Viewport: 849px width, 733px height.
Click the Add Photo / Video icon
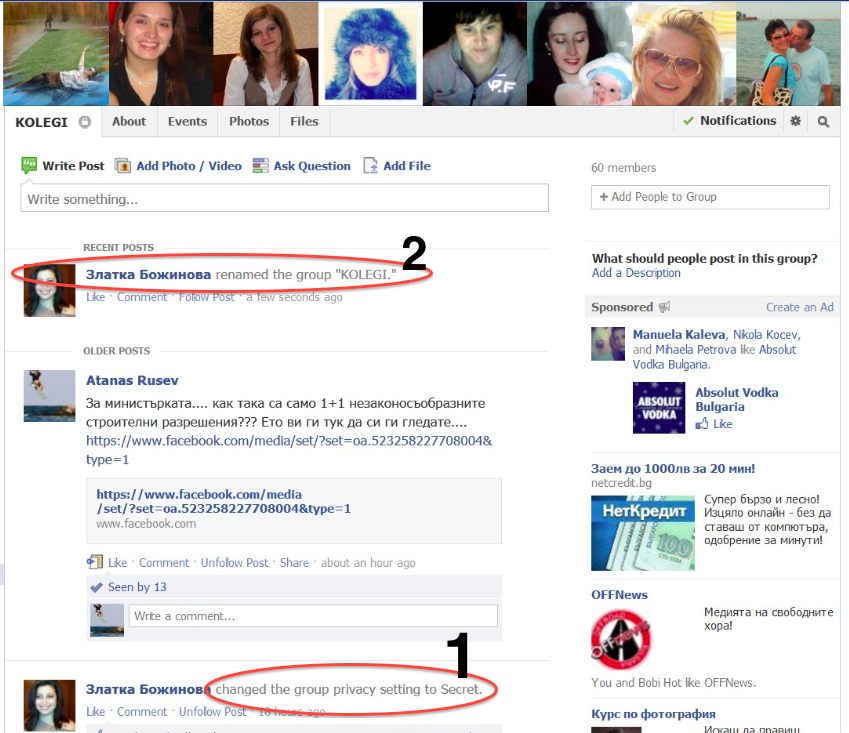[123, 166]
